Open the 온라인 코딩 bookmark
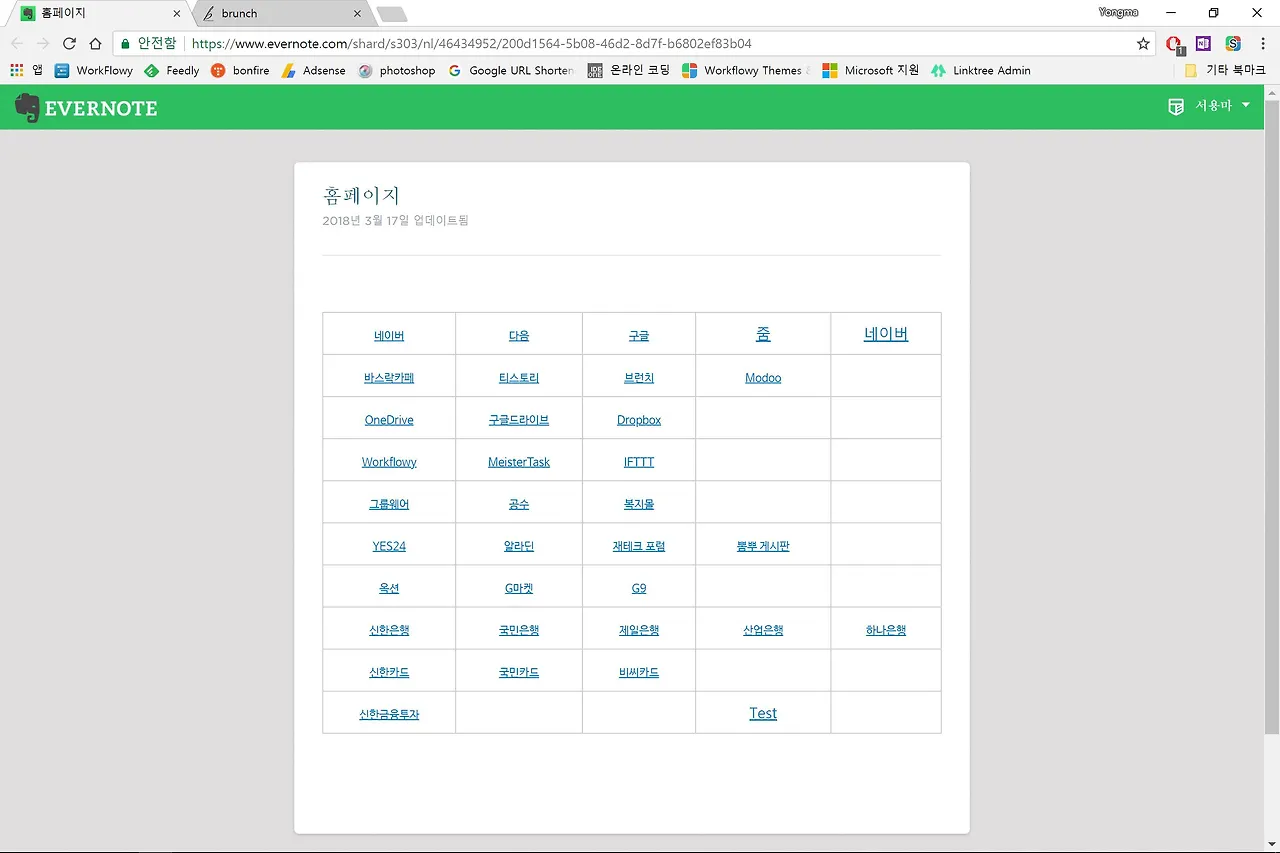 point(629,70)
